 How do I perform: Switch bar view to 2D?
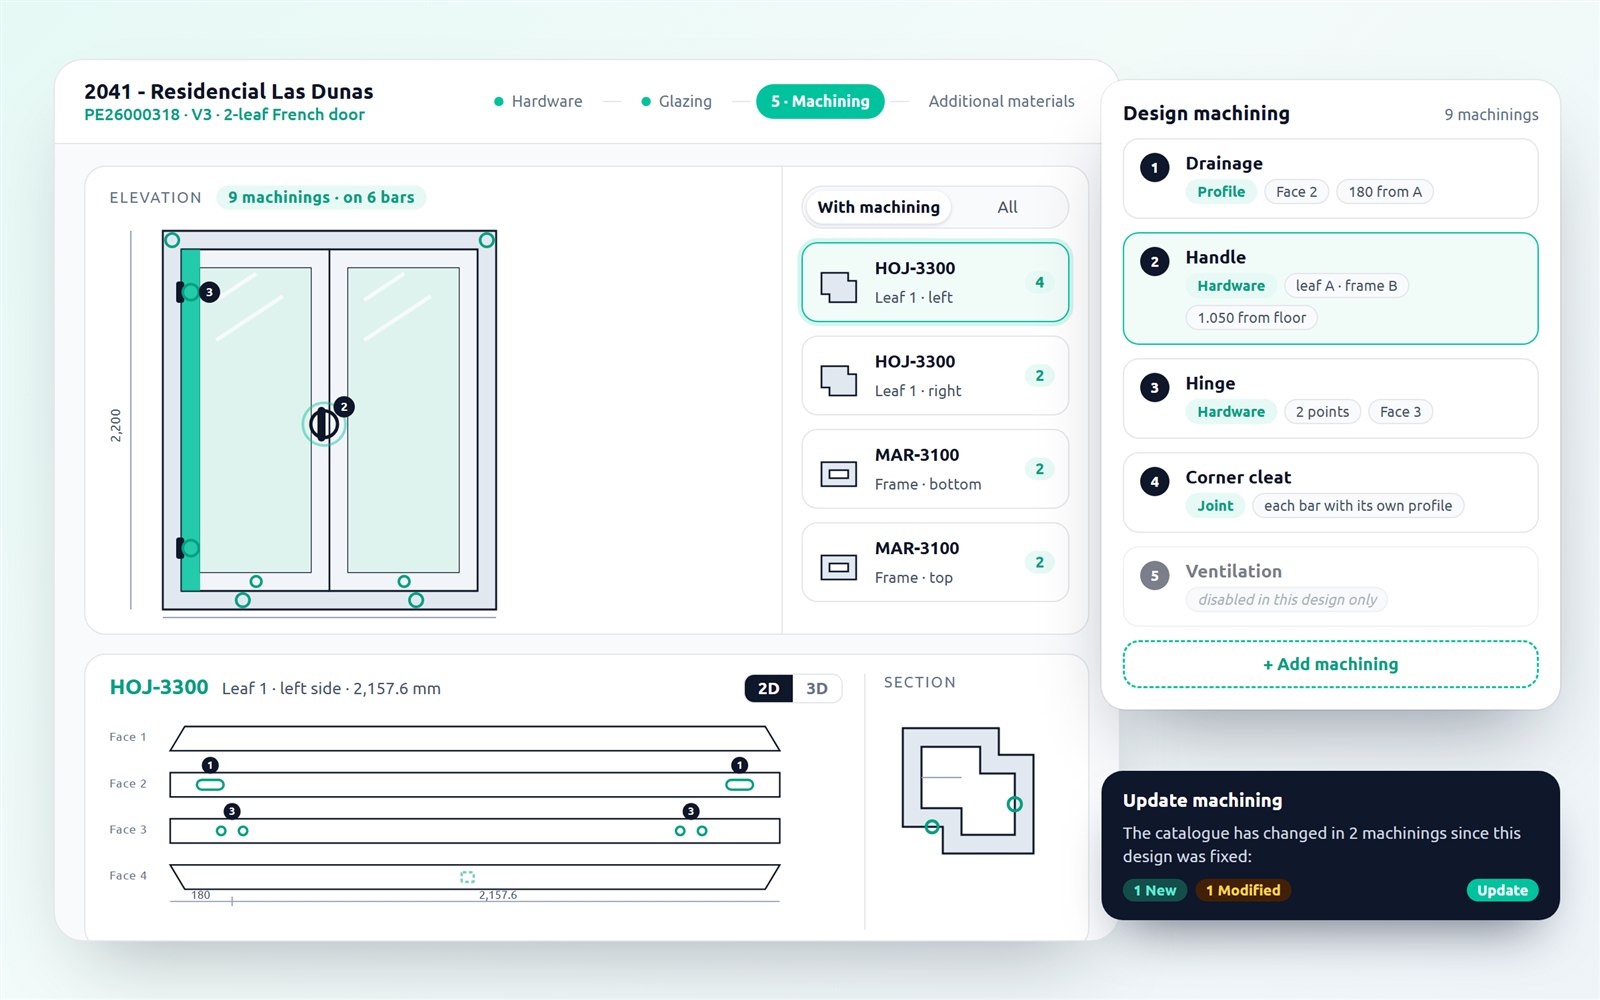click(x=768, y=688)
